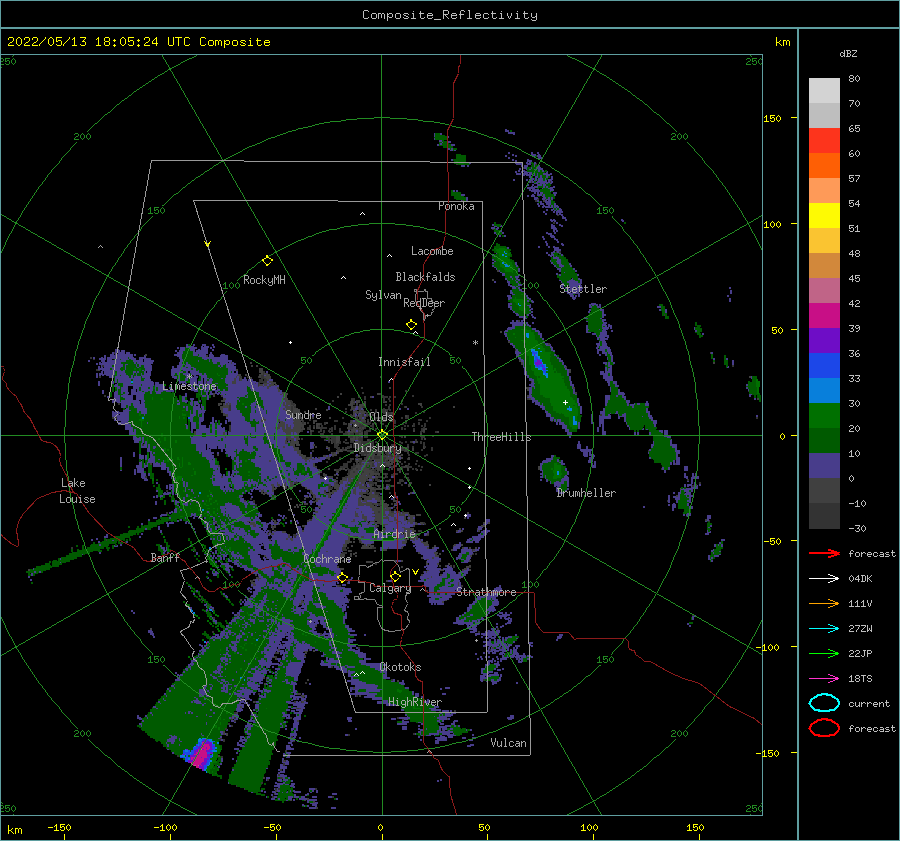This screenshot has width=900, height=841.
Task: Click the Sundre town label
Action: point(303,415)
